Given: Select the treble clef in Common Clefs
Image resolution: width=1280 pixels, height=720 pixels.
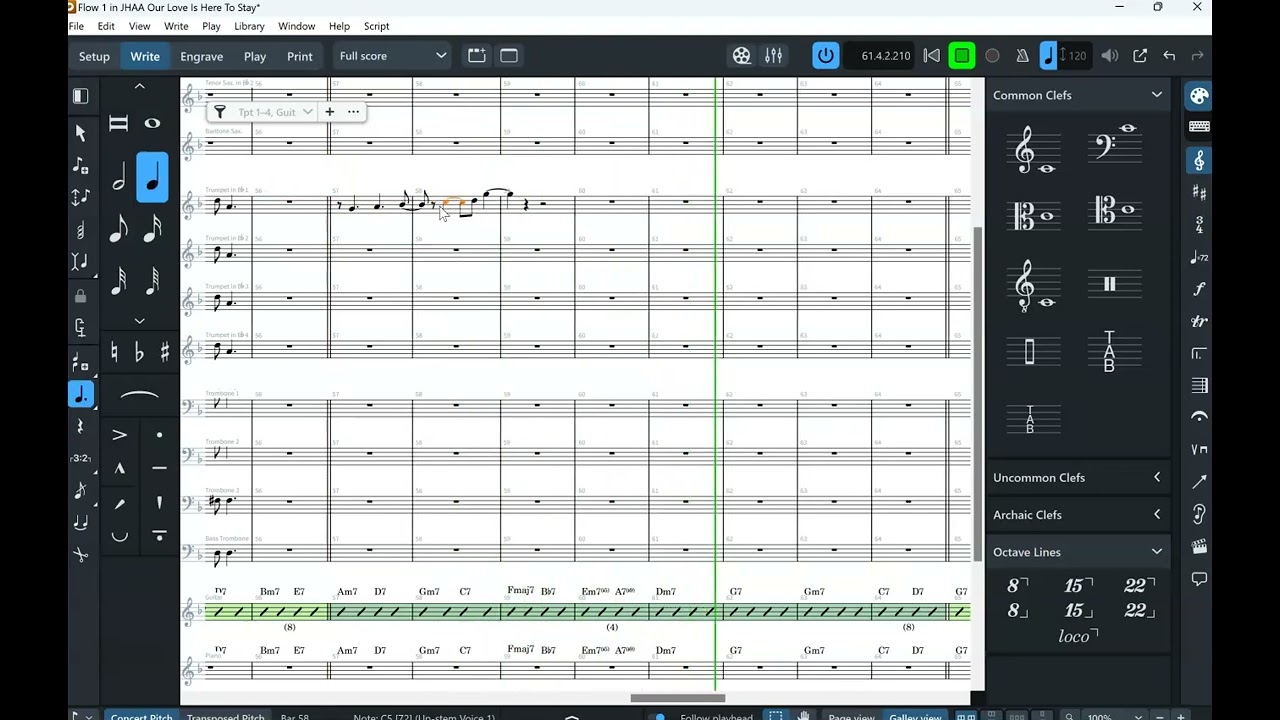Looking at the screenshot, I should click(x=1033, y=150).
